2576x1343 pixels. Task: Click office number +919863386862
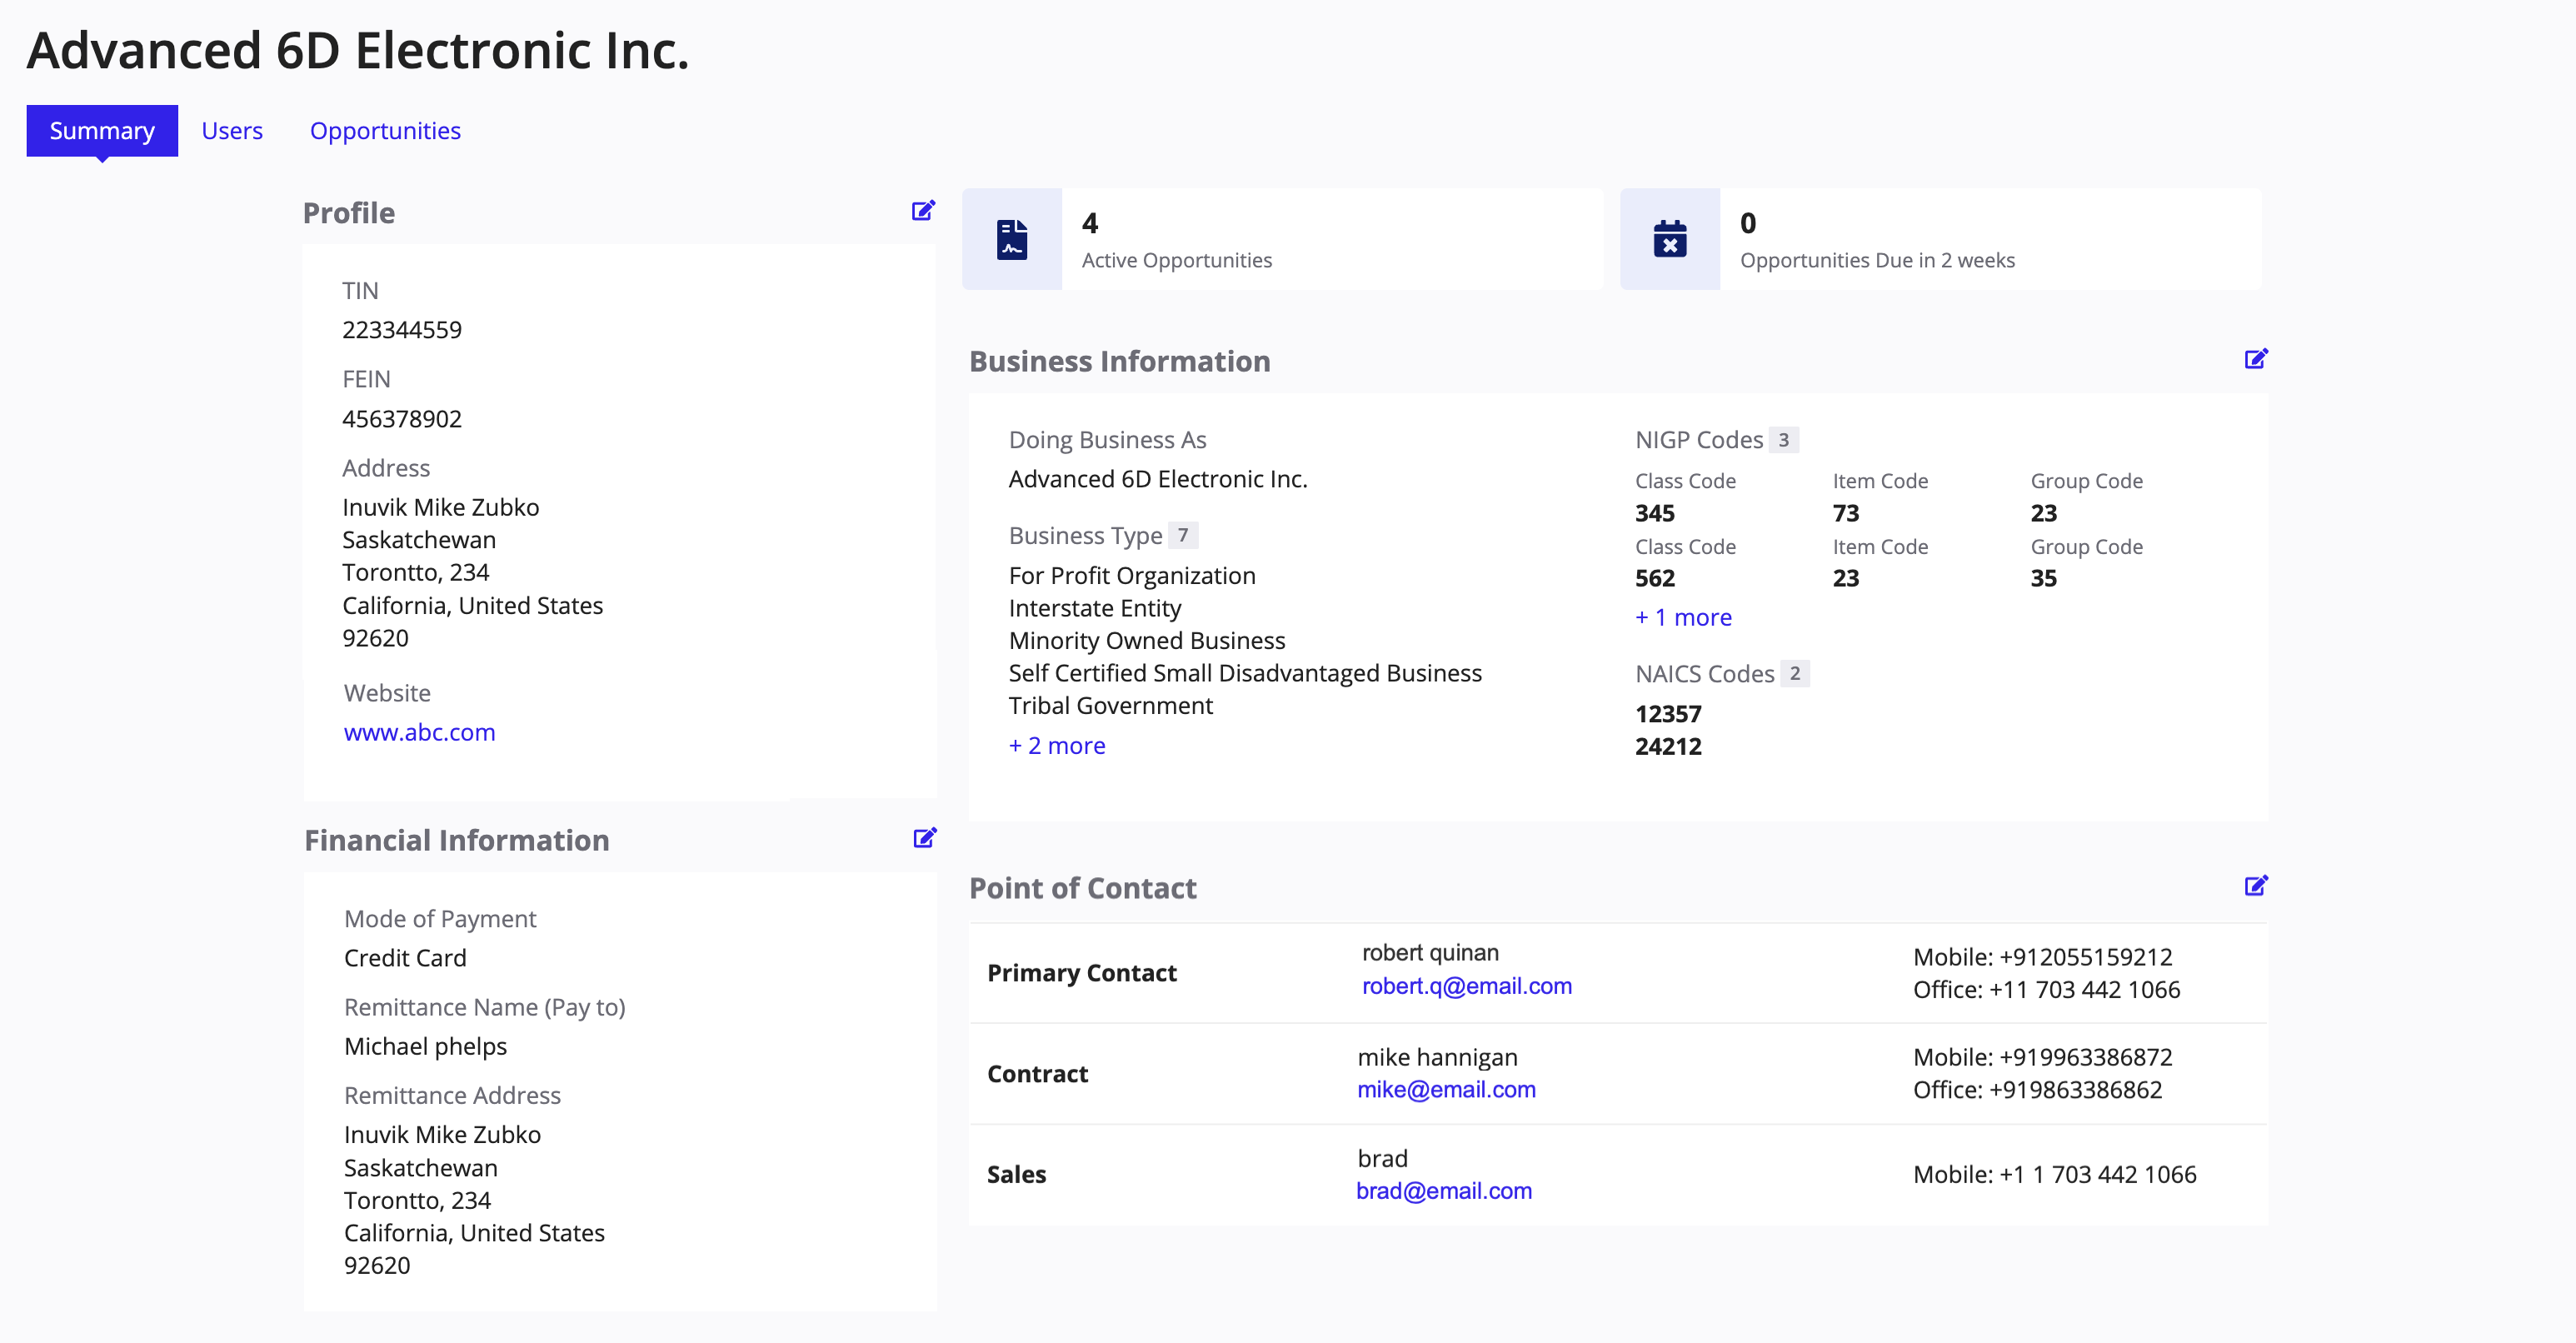point(2075,1090)
